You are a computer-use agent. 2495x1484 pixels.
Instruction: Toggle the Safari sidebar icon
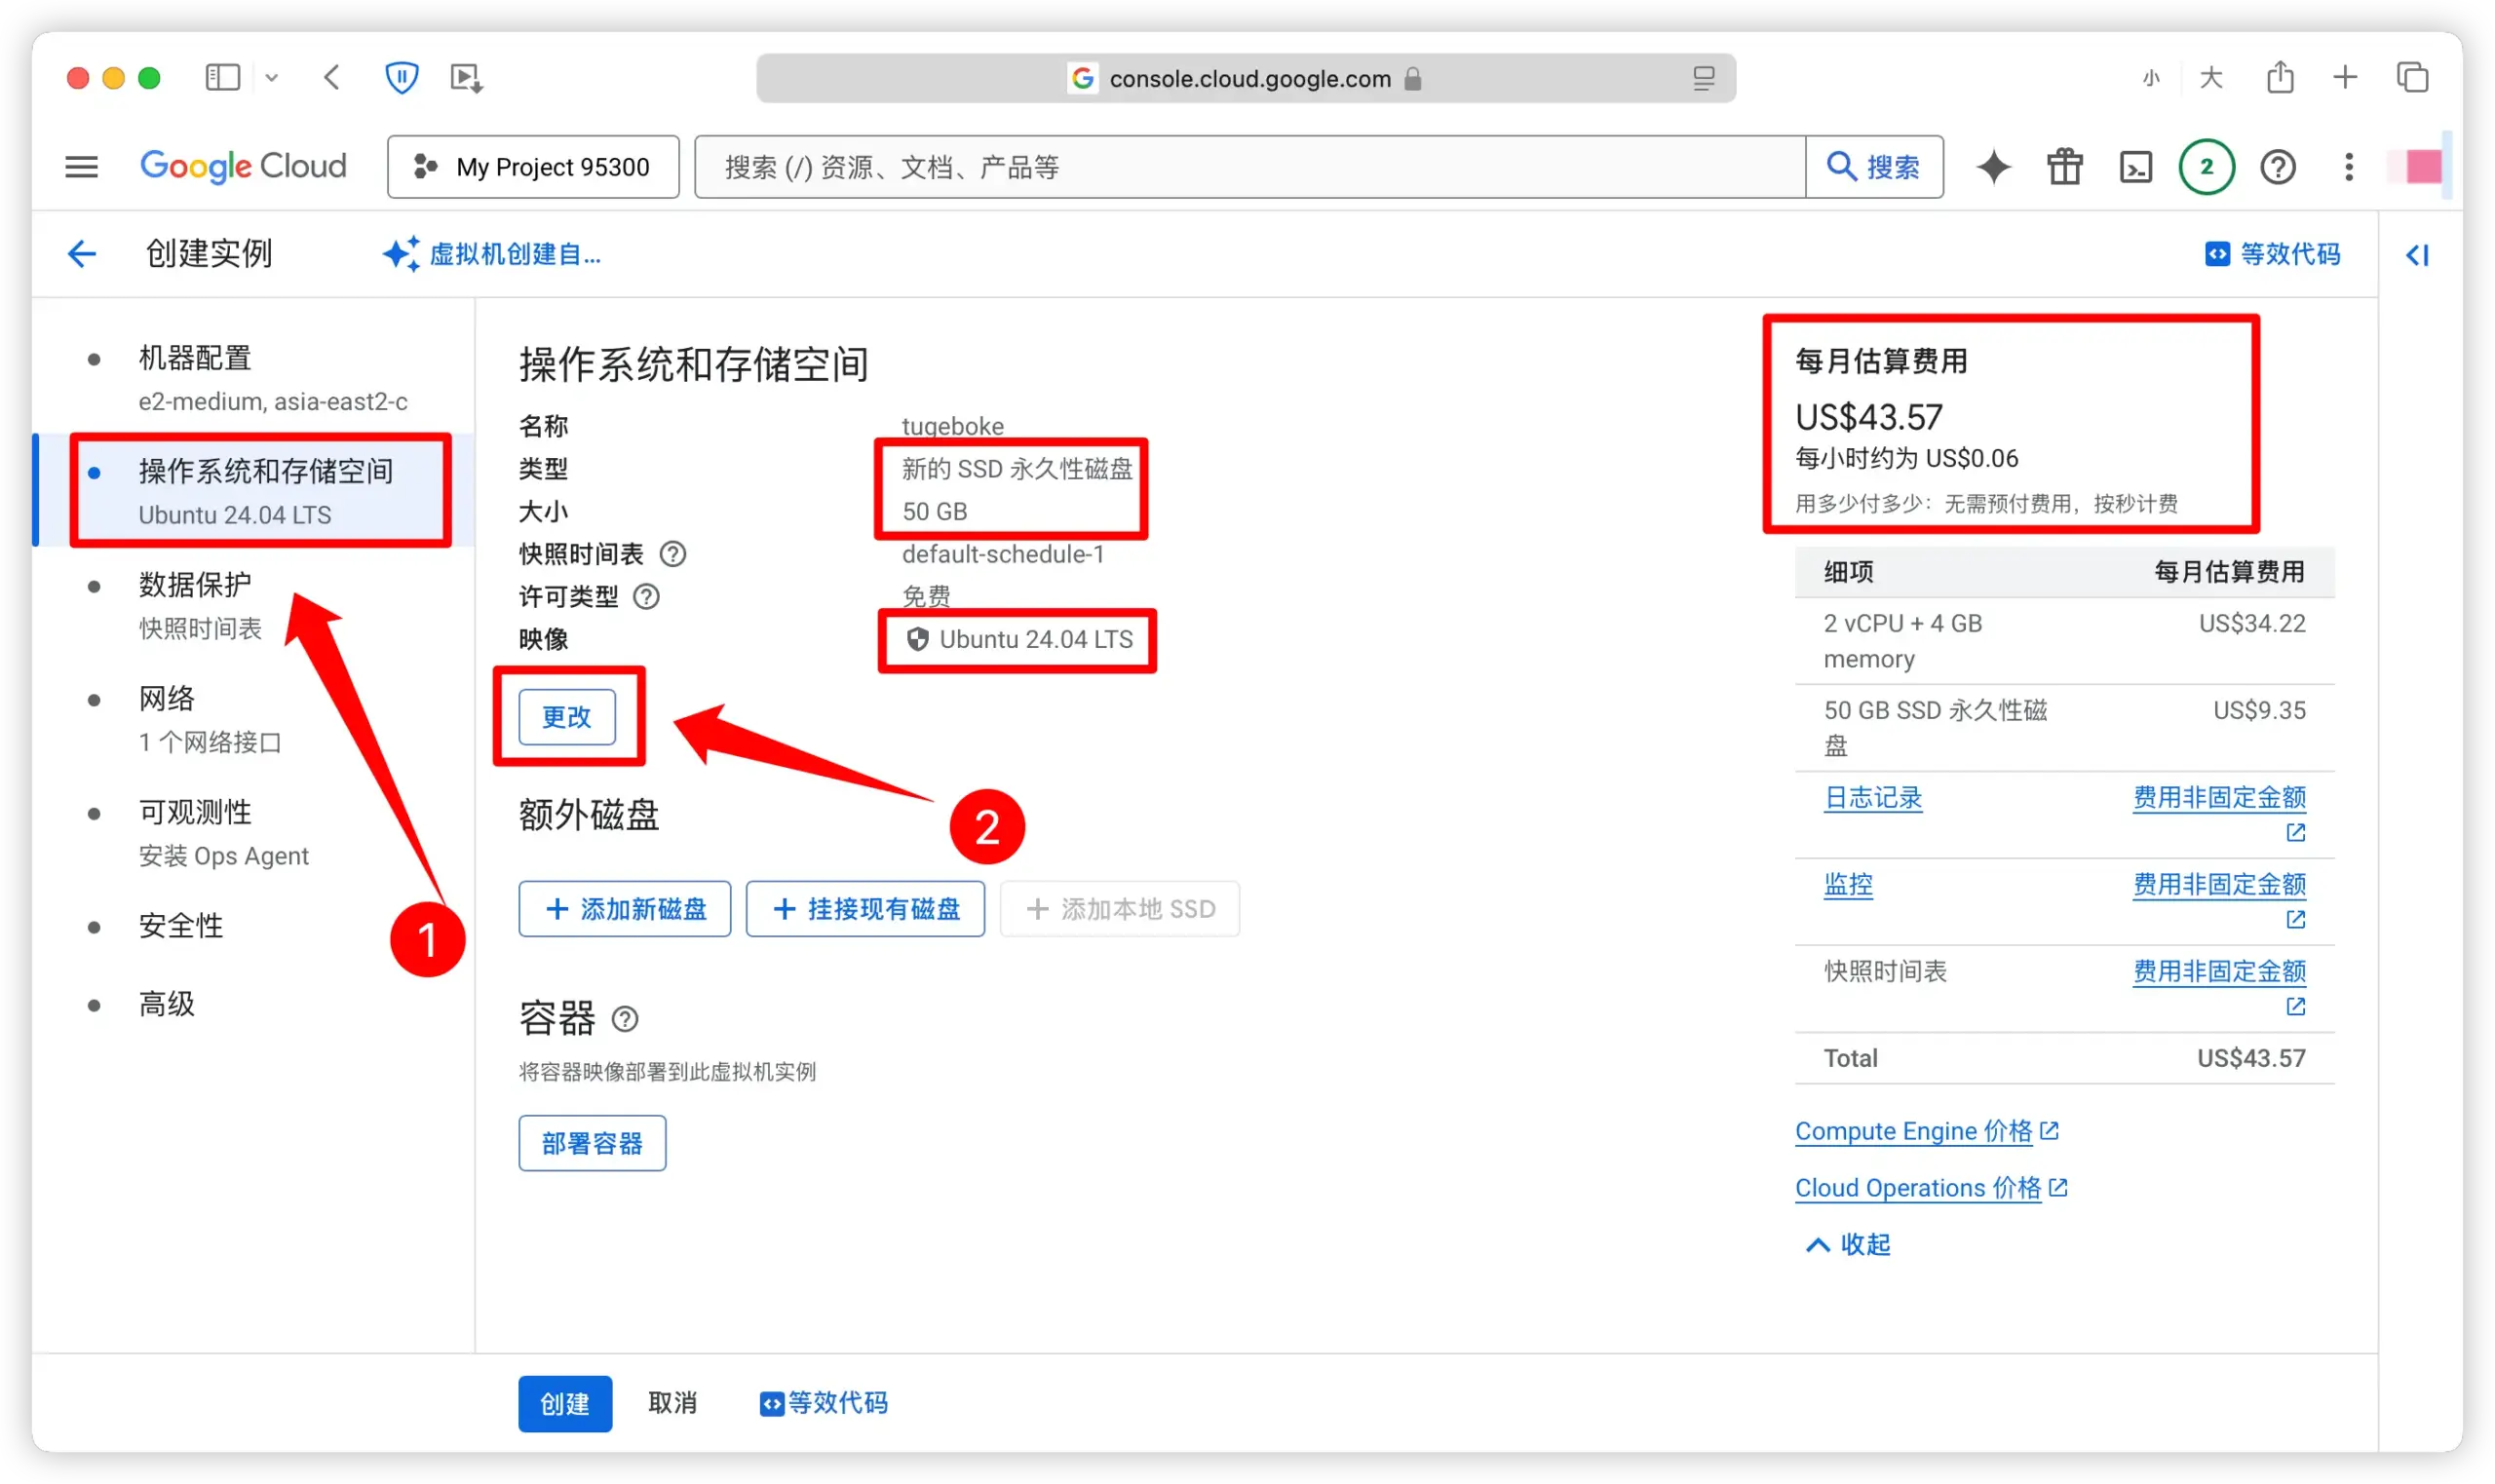(222, 77)
